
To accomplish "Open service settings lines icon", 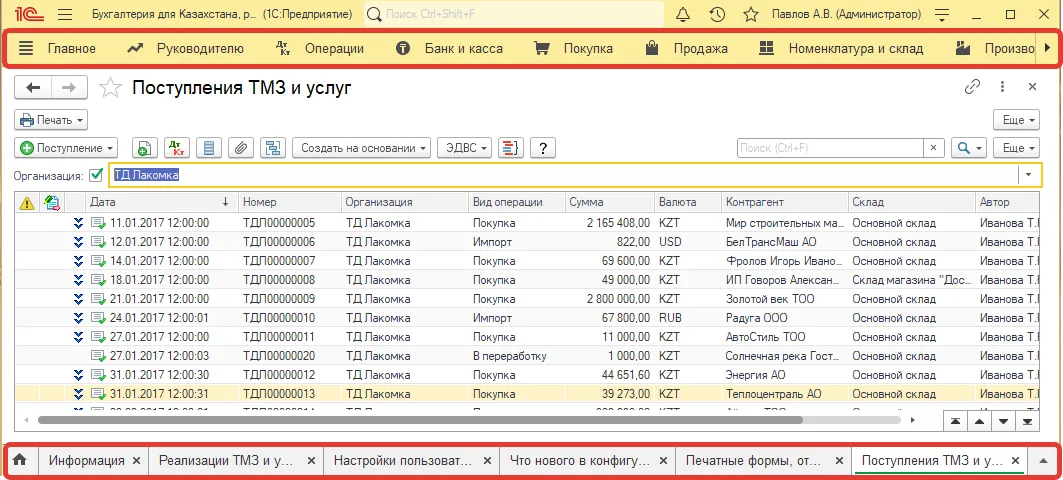I will (x=942, y=14).
